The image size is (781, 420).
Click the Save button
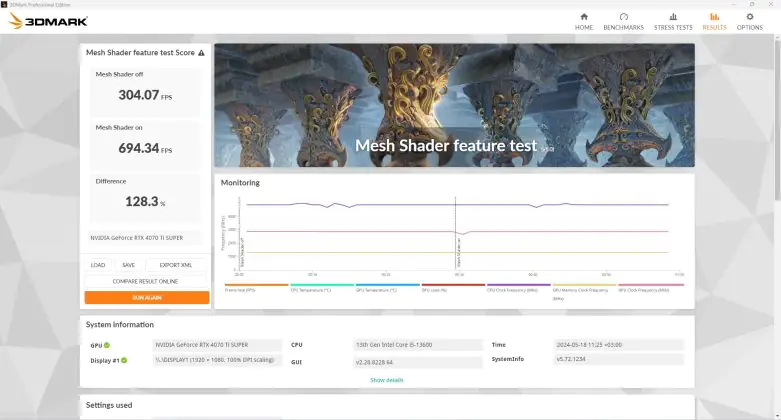(129, 265)
